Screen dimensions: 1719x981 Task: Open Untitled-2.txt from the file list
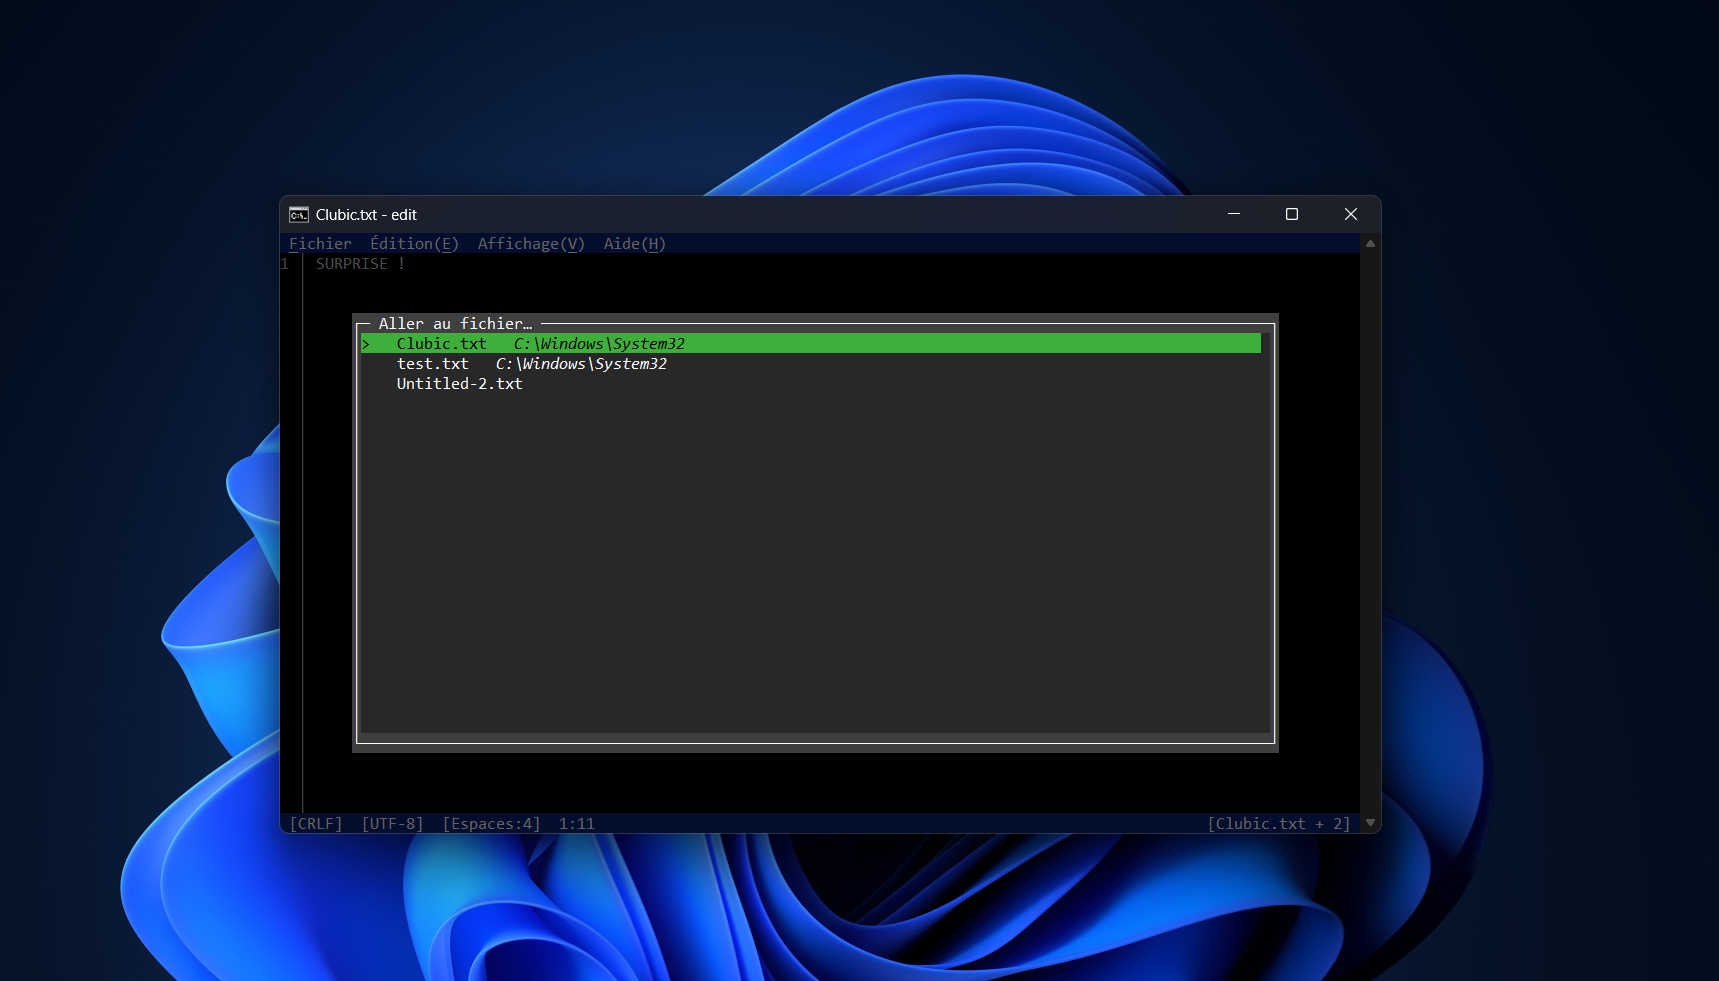(x=459, y=383)
